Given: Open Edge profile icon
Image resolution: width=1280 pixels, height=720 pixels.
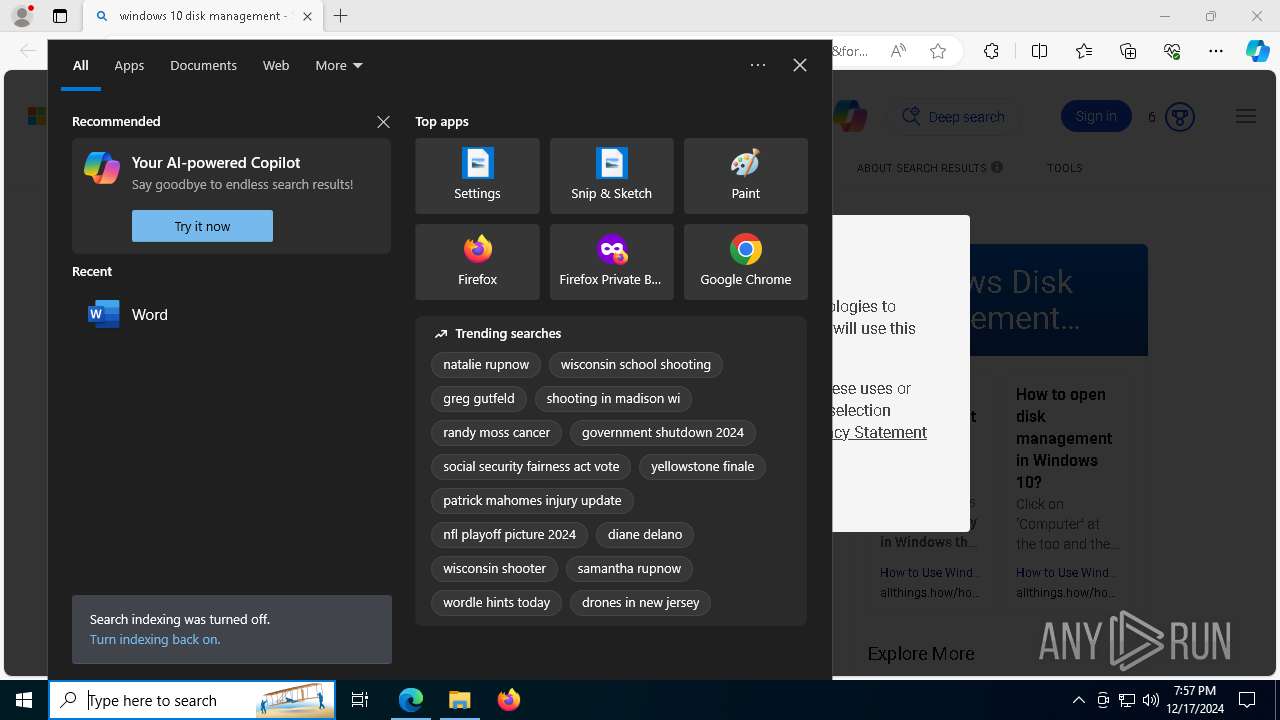Looking at the screenshot, I should click(22, 16).
